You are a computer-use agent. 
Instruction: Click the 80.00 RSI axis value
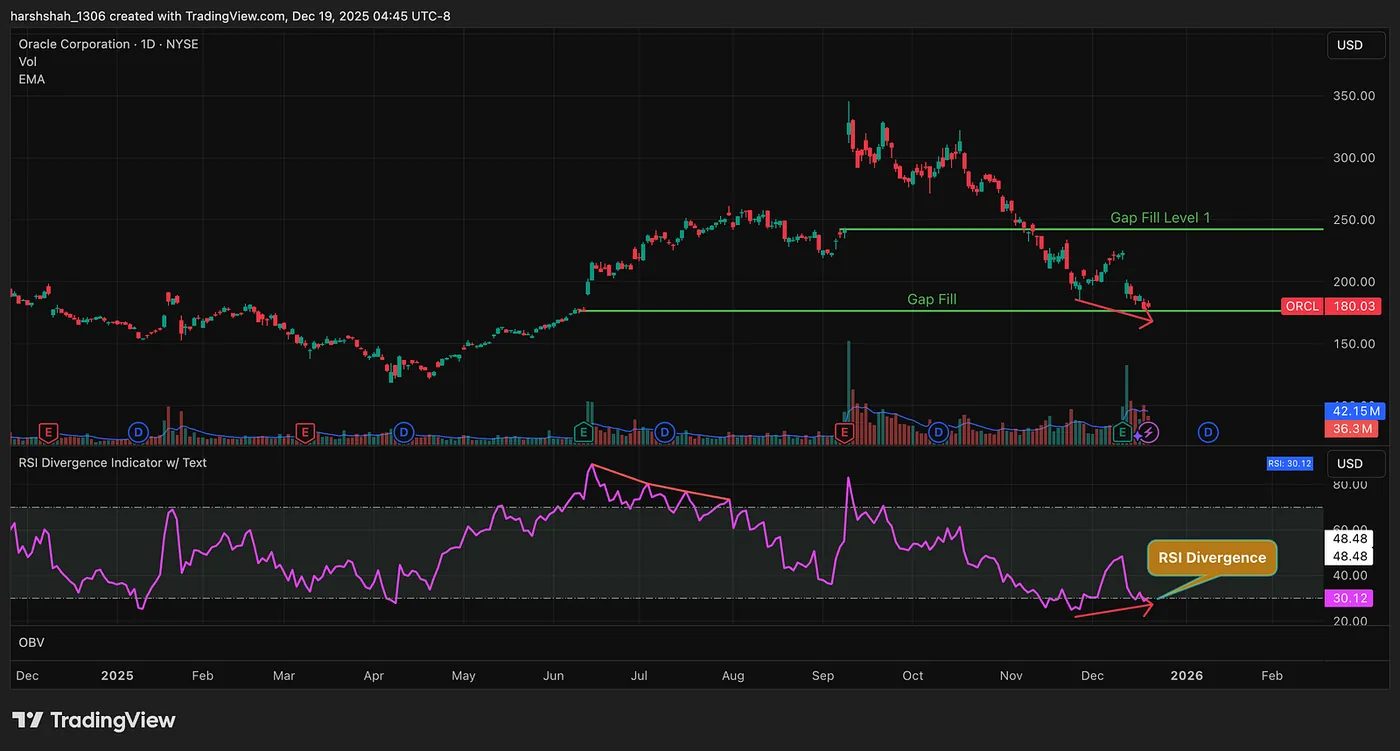1350,485
